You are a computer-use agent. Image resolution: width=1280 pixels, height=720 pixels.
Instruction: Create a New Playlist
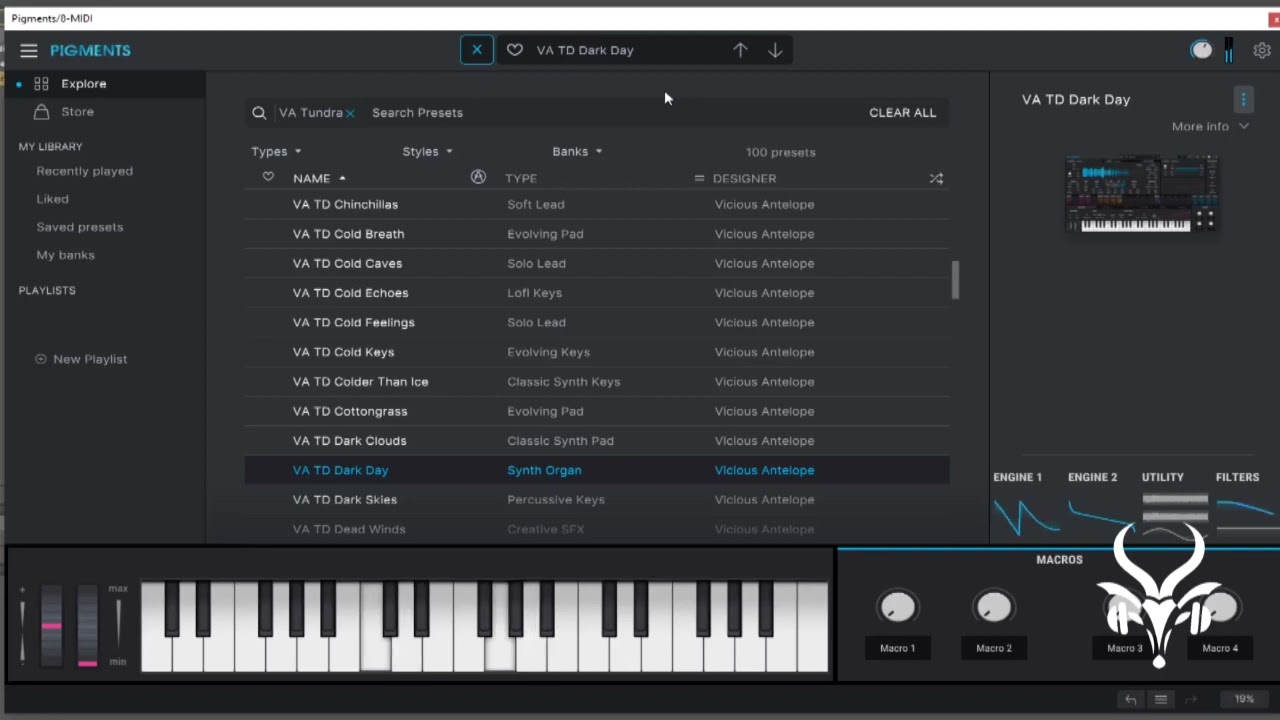(x=81, y=359)
